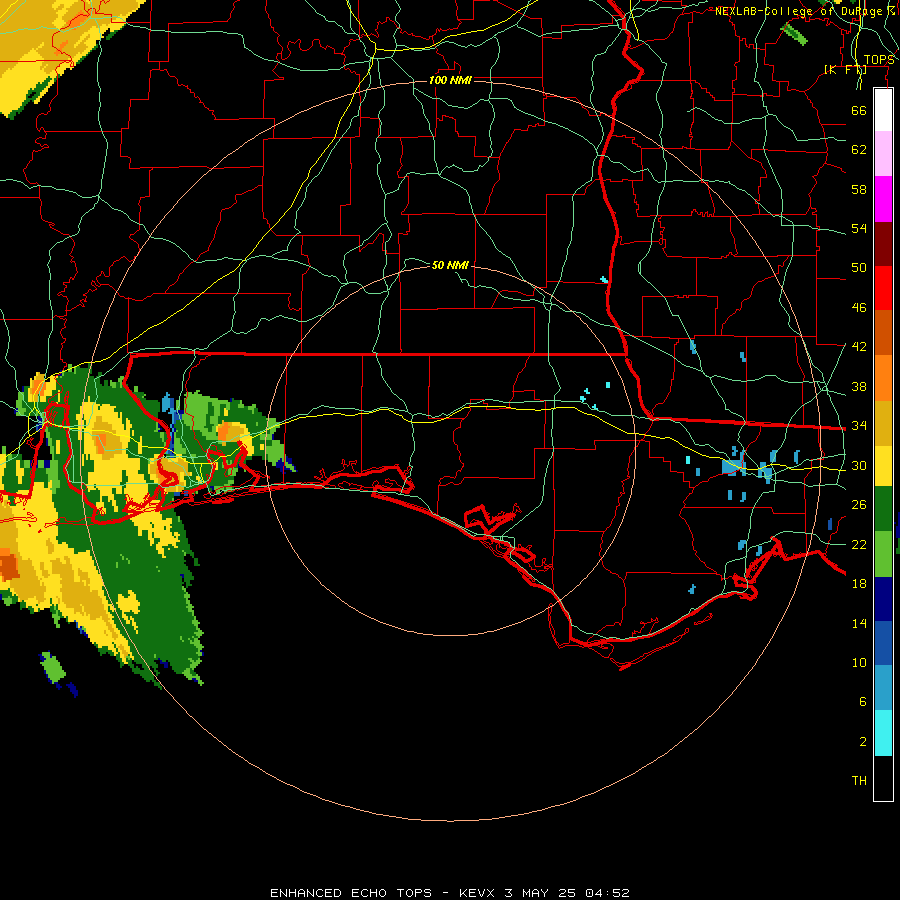Click the bright orange legend swatch

[x=883, y=378]
